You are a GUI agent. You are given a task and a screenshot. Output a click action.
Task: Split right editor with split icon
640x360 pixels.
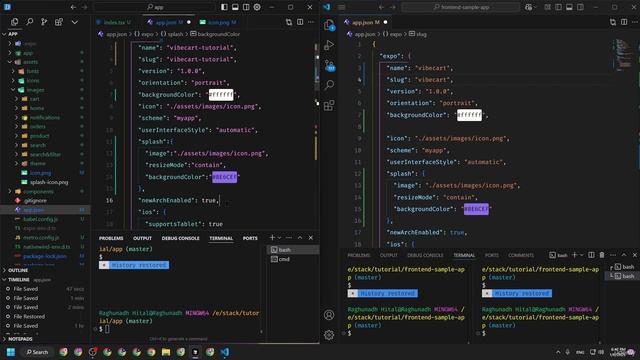click(624, 22)
